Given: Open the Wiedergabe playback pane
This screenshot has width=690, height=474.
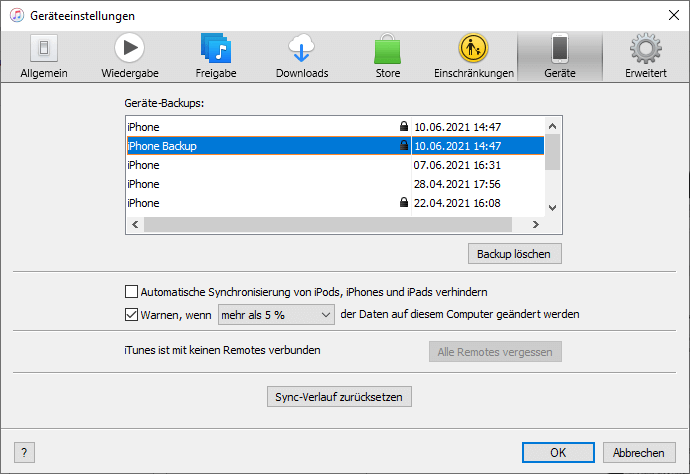Looking at the screenshot, I should [x=130, y=56].
